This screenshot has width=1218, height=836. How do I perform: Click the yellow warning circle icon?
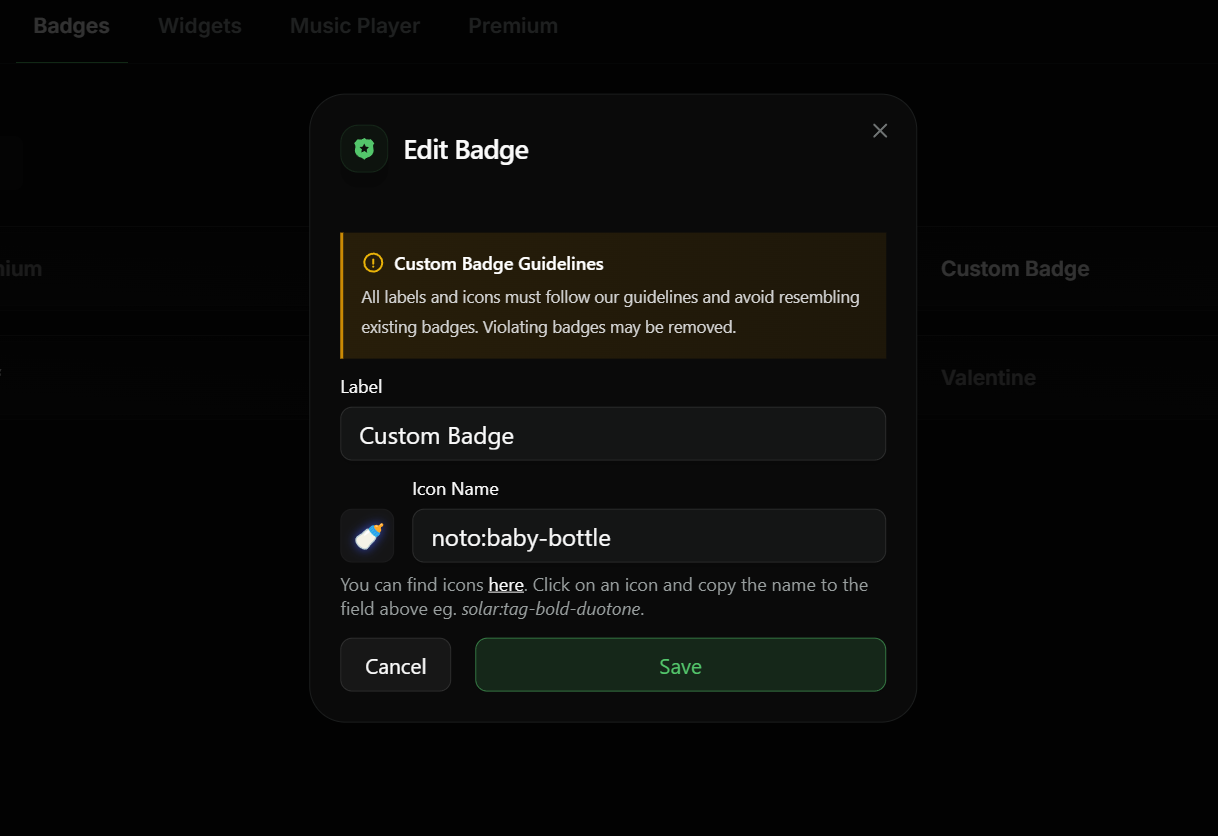pyautogui.click(x=373, y=264)
